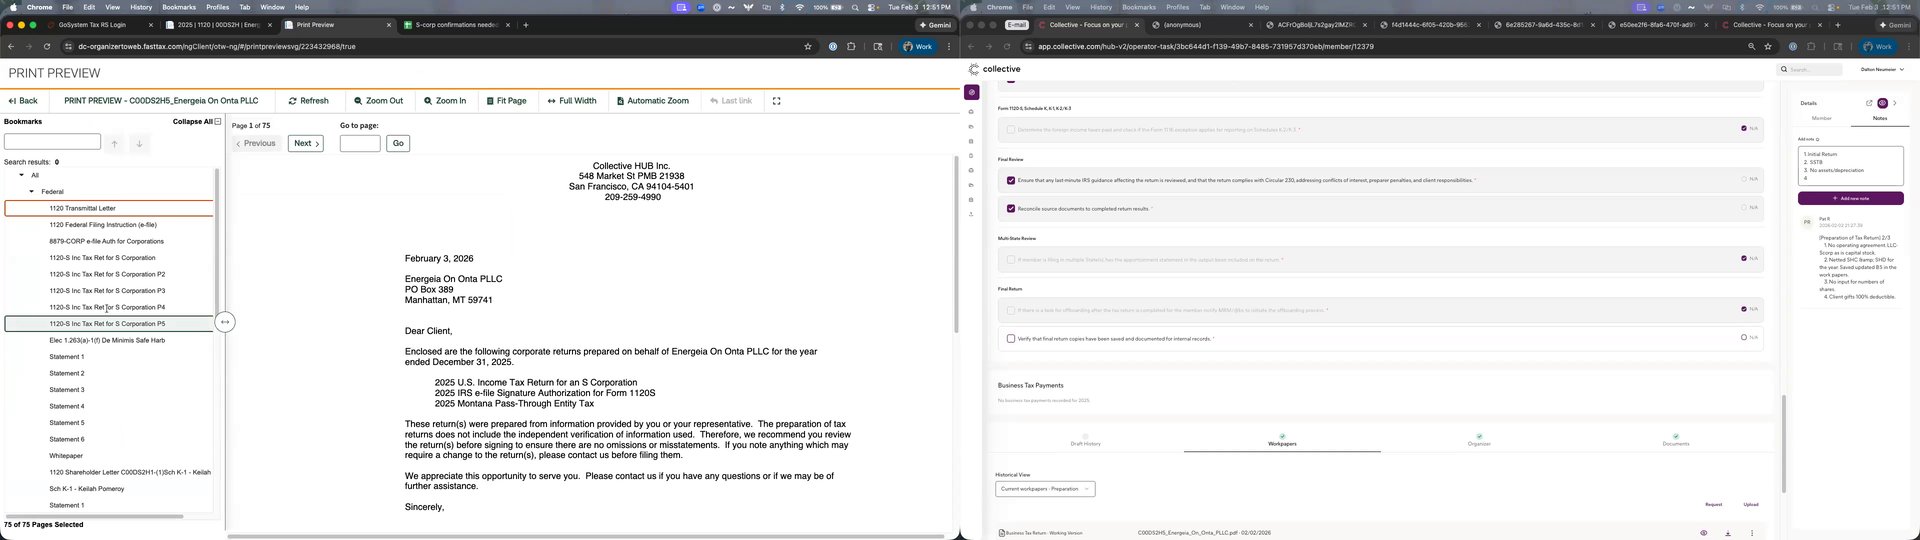
Task: Go Back from the Print Preview
Action: (x=23, y=101)
